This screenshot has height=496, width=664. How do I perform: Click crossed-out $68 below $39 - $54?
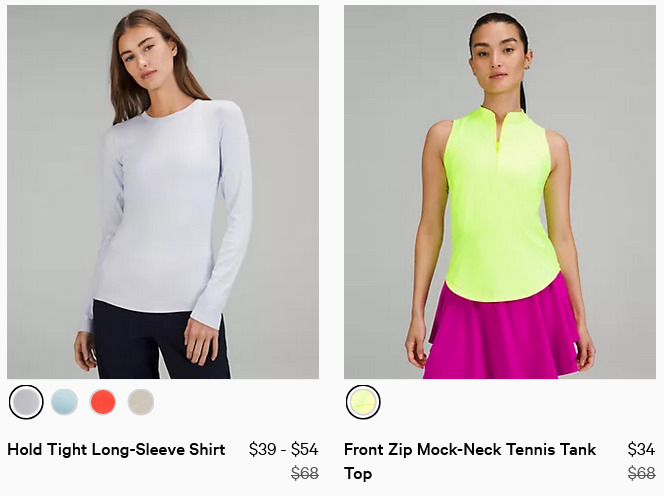pyautogui.click(x=305, y=473)
